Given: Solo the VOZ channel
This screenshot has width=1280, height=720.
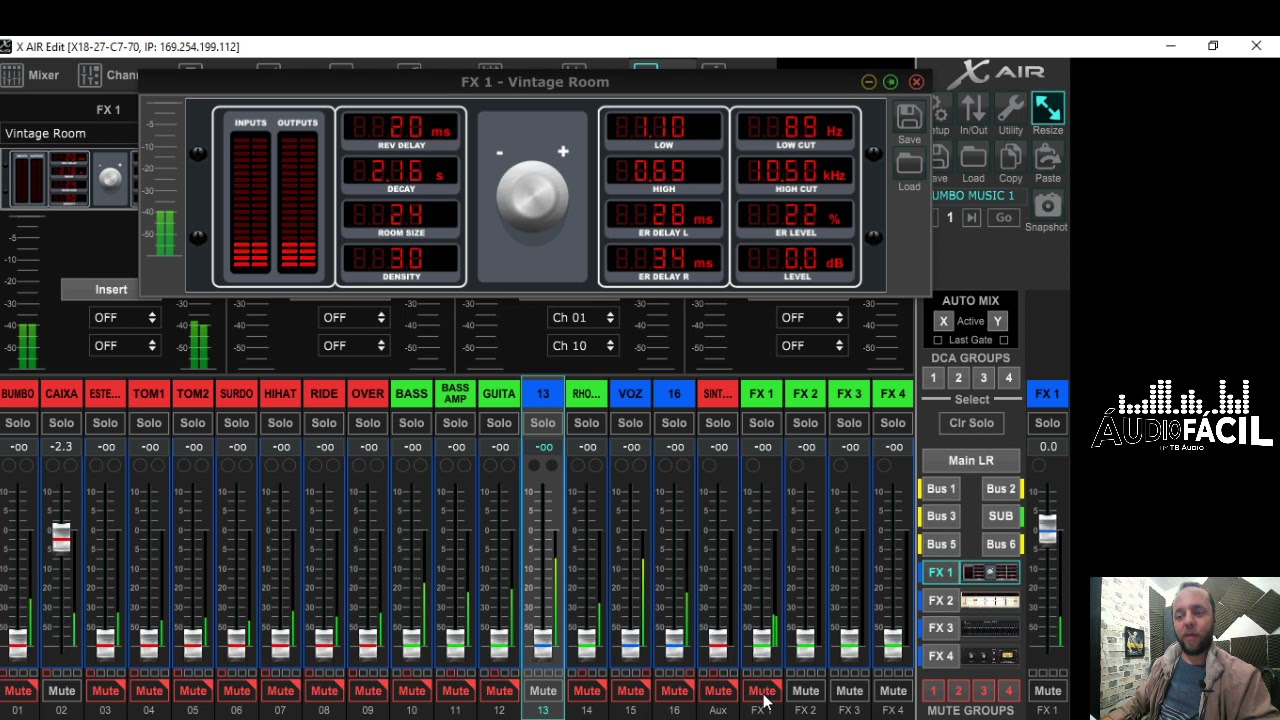Looking at the screenshot, I should click(x=630, y=423).
